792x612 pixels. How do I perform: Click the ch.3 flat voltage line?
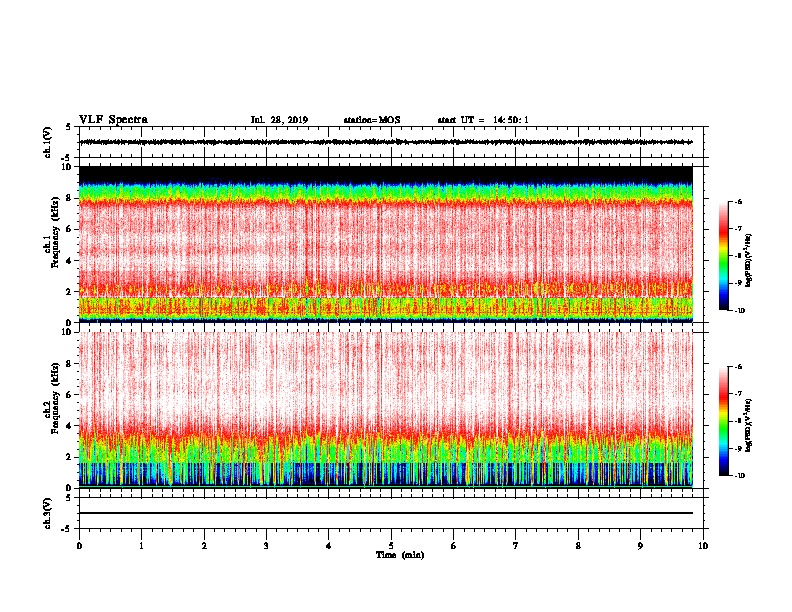386,513
